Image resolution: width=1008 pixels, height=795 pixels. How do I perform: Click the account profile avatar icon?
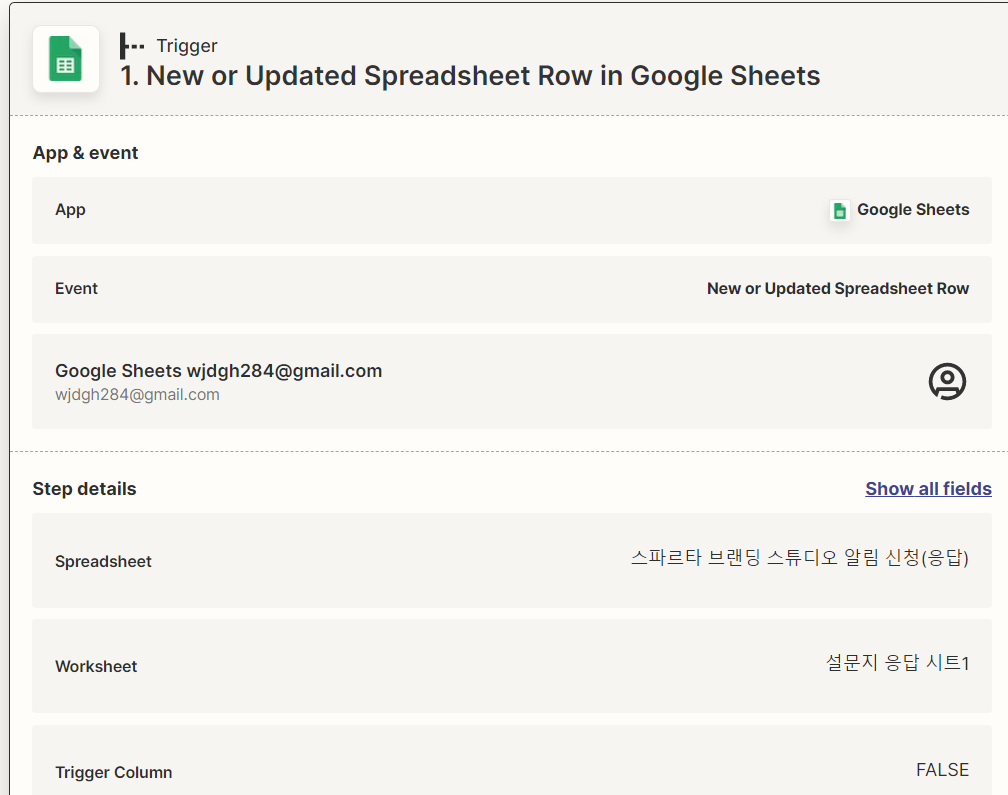point(947,382)
